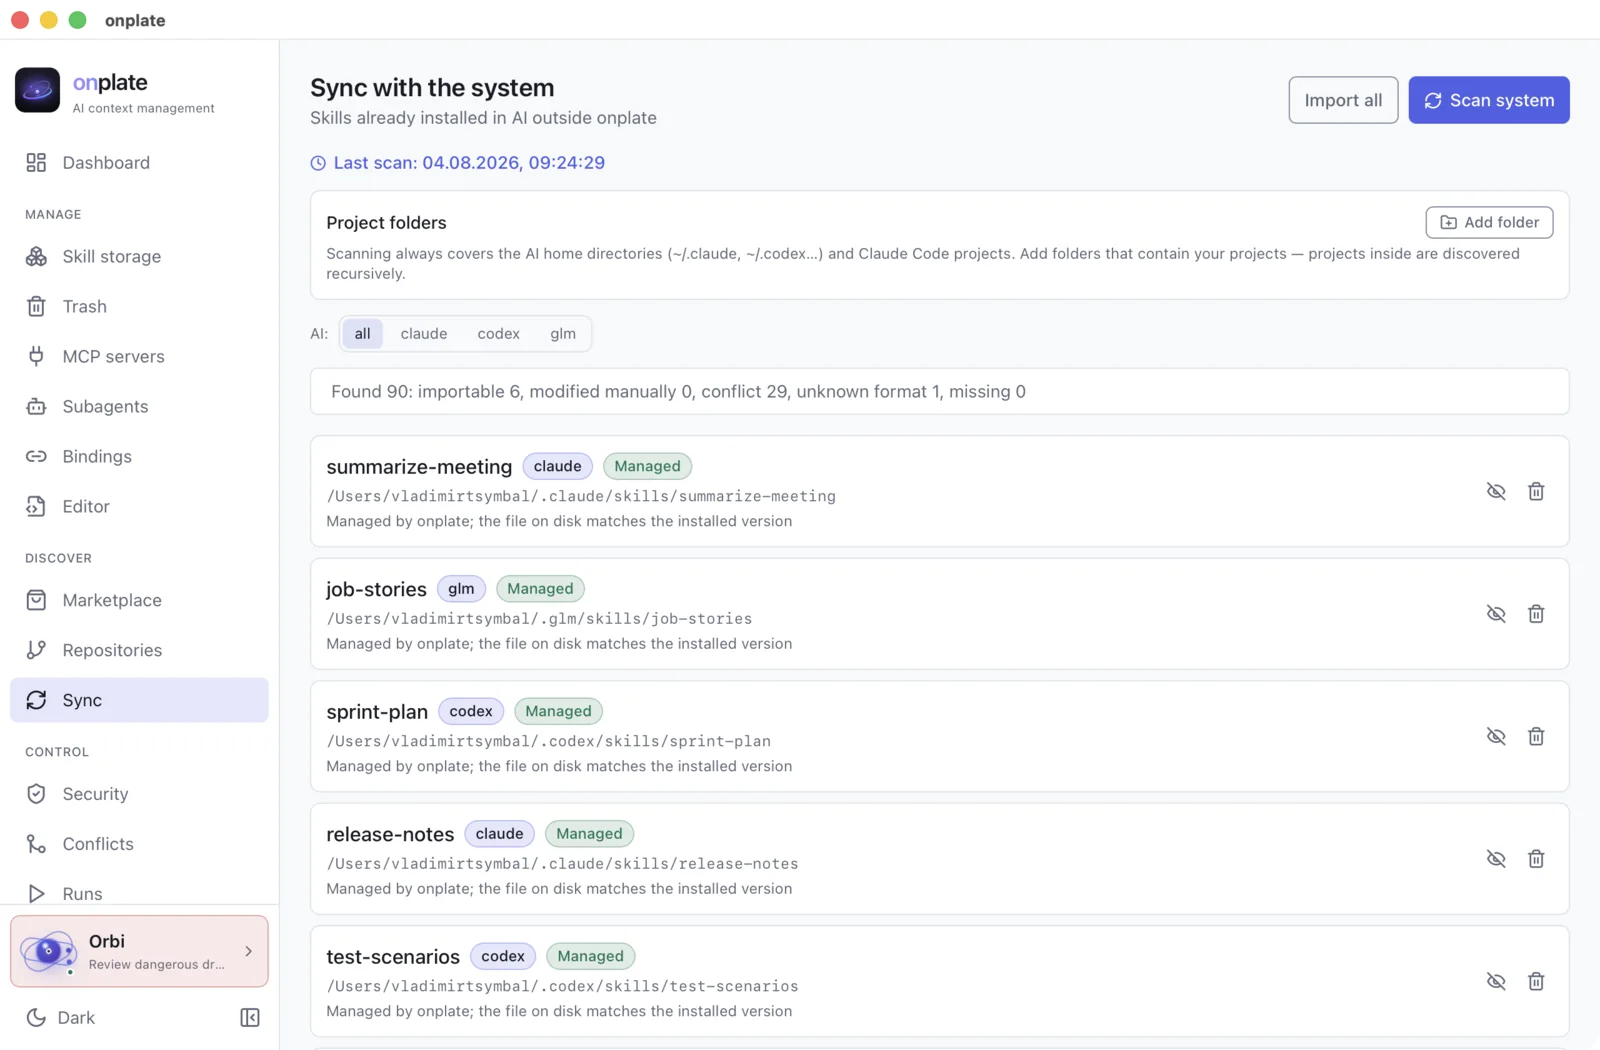
Task: Click Add folder button
Action: click(1489, 222)
